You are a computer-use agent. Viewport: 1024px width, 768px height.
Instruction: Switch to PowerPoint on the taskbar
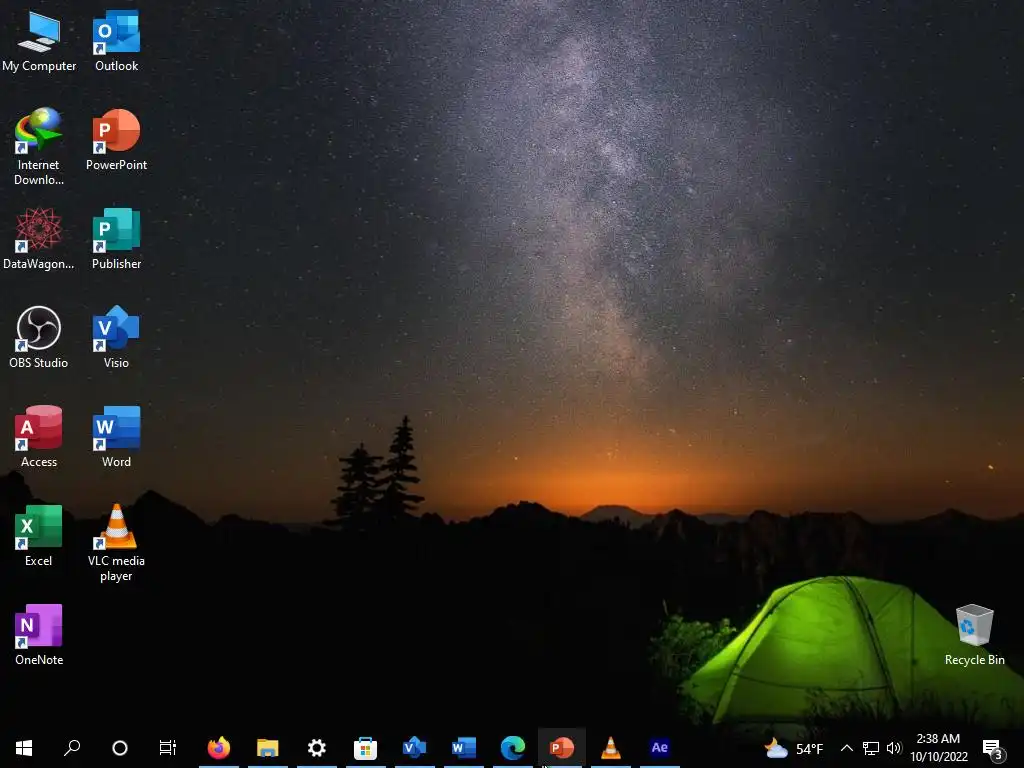(x=562, y=748)
